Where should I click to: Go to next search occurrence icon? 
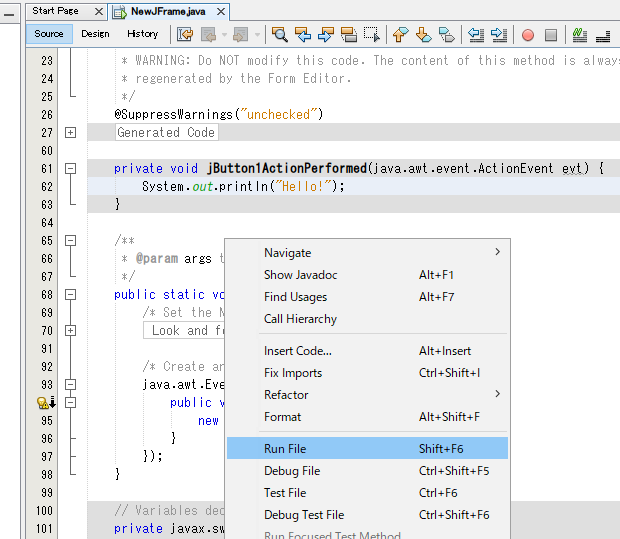coord(326,35)
